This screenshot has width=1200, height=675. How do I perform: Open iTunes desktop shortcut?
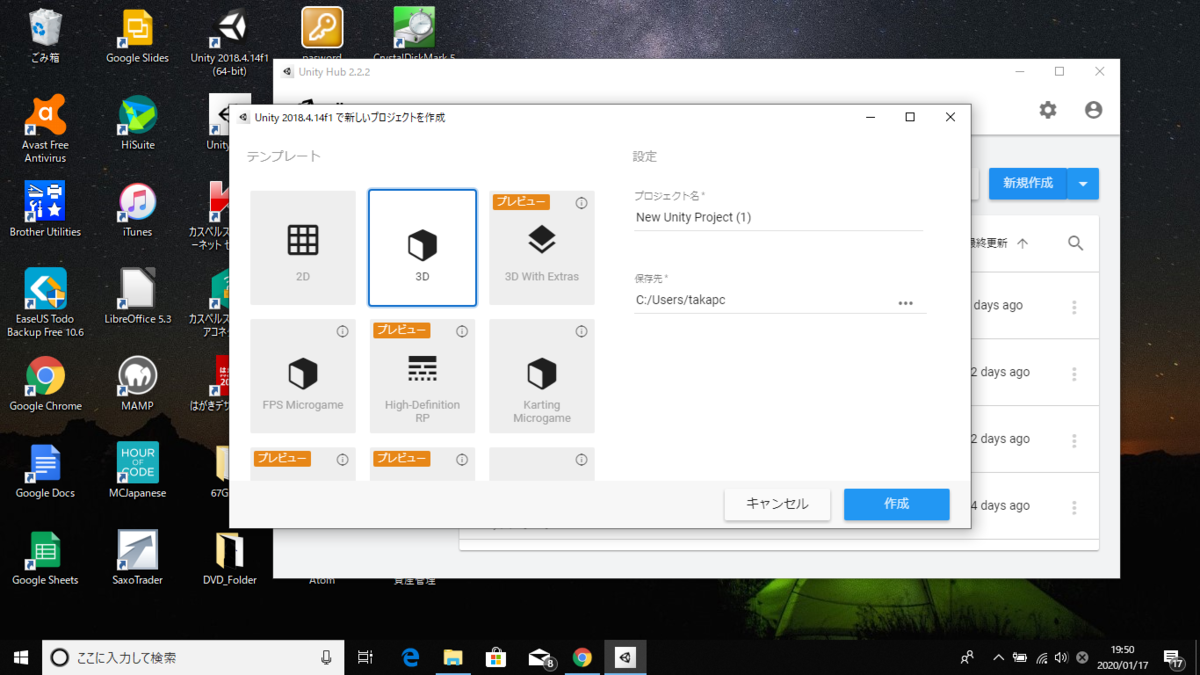137,211
